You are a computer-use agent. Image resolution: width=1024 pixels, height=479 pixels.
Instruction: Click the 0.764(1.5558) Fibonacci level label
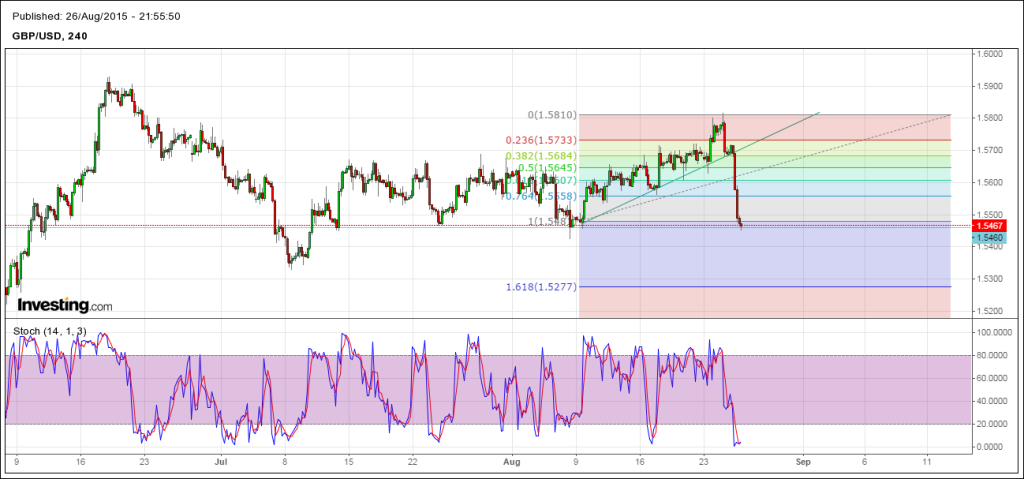540,196
